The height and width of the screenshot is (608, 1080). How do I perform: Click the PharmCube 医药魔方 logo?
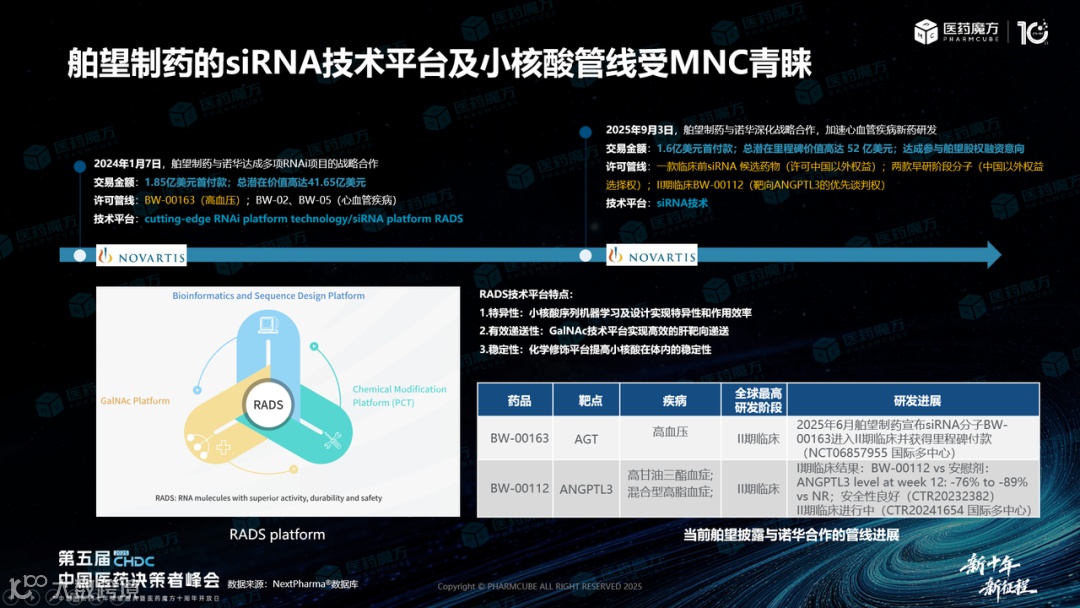956,32
